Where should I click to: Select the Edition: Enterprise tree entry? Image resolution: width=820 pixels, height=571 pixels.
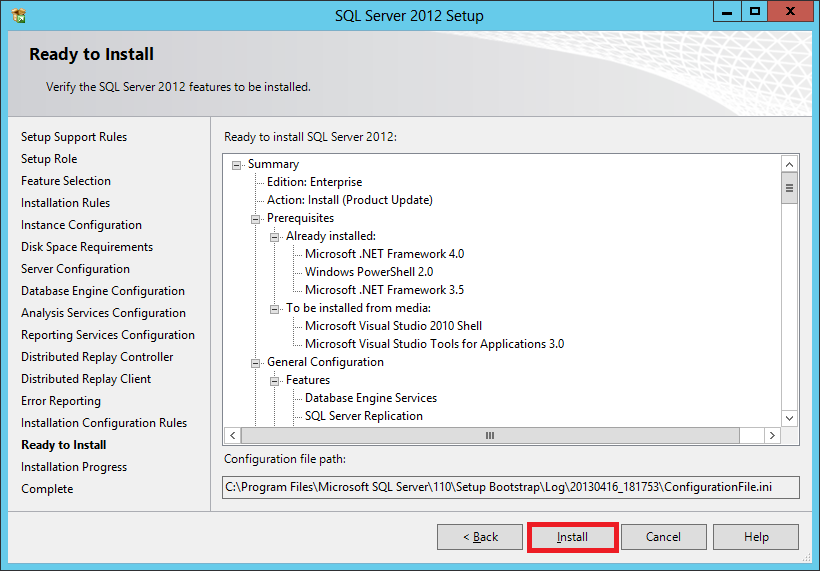(314, 182)
